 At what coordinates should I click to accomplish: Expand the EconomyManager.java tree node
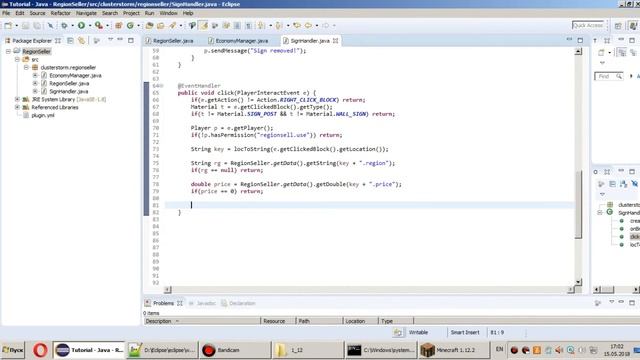click(x=35, y=76)
